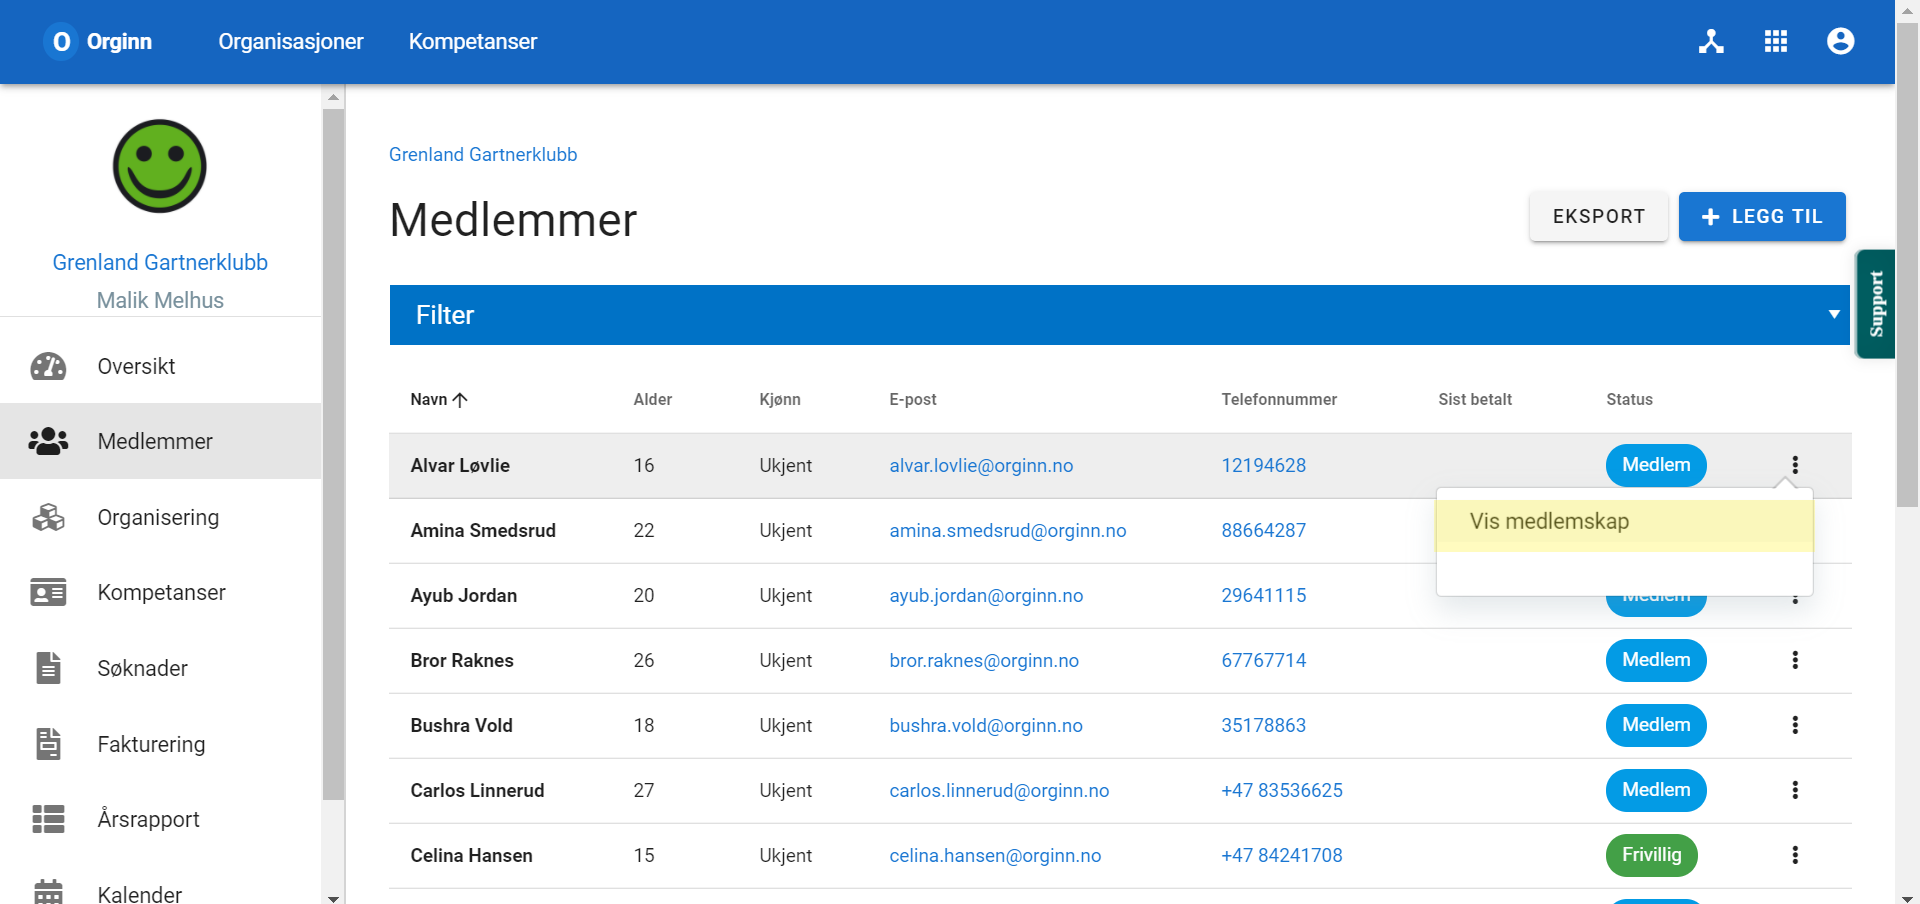Screen dimensions: 1920x904
Task: Select member name Amina Smedsrud
Action: (483, 530)
